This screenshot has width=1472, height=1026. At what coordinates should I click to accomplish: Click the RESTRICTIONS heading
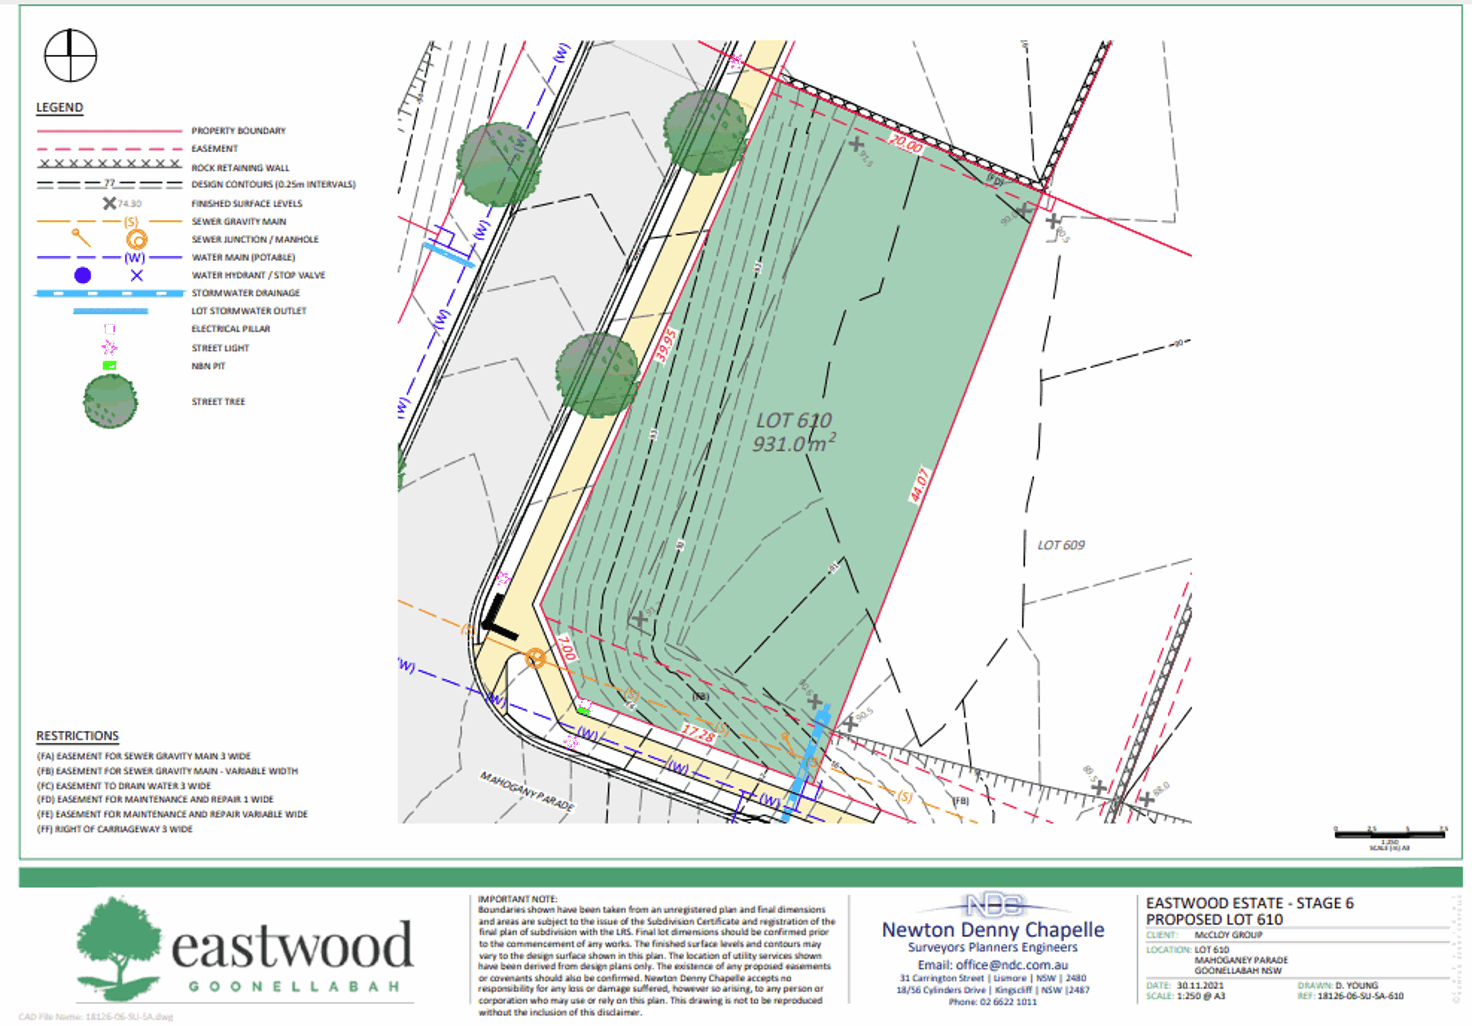(x=78, y=736)
